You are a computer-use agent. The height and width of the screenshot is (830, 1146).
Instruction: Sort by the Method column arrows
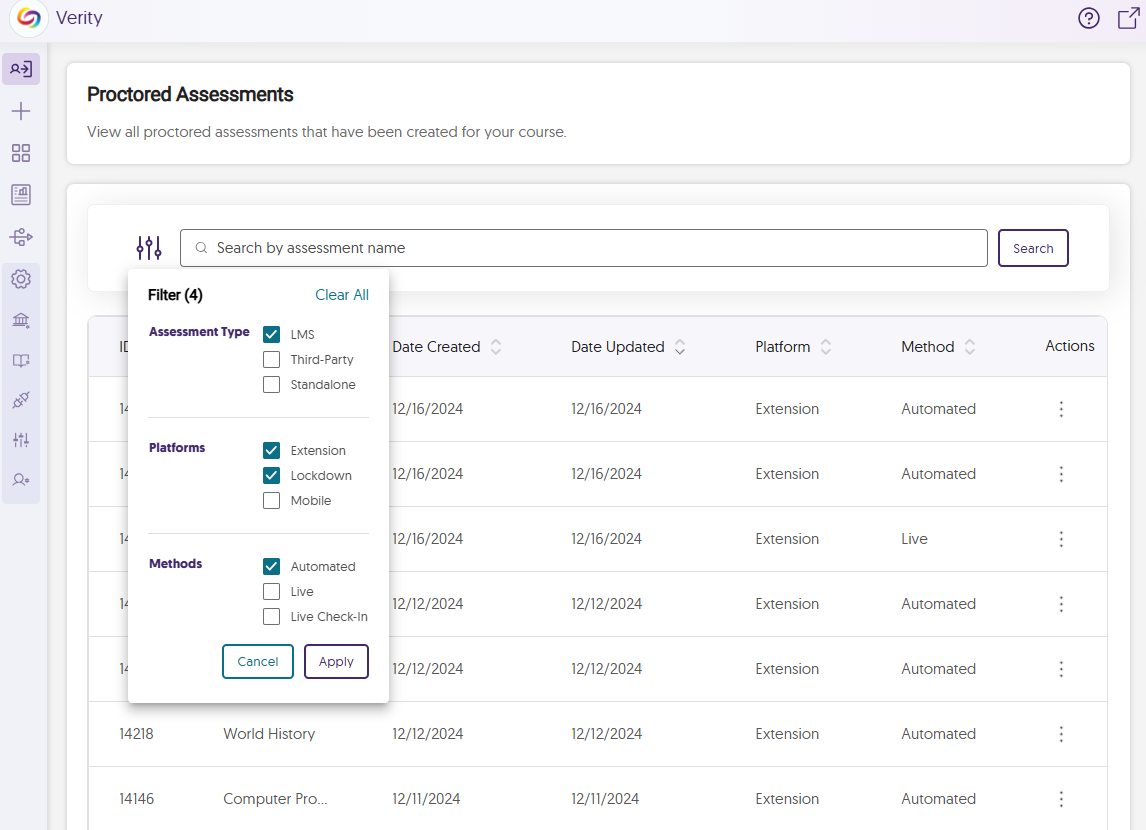pos(970,347)
